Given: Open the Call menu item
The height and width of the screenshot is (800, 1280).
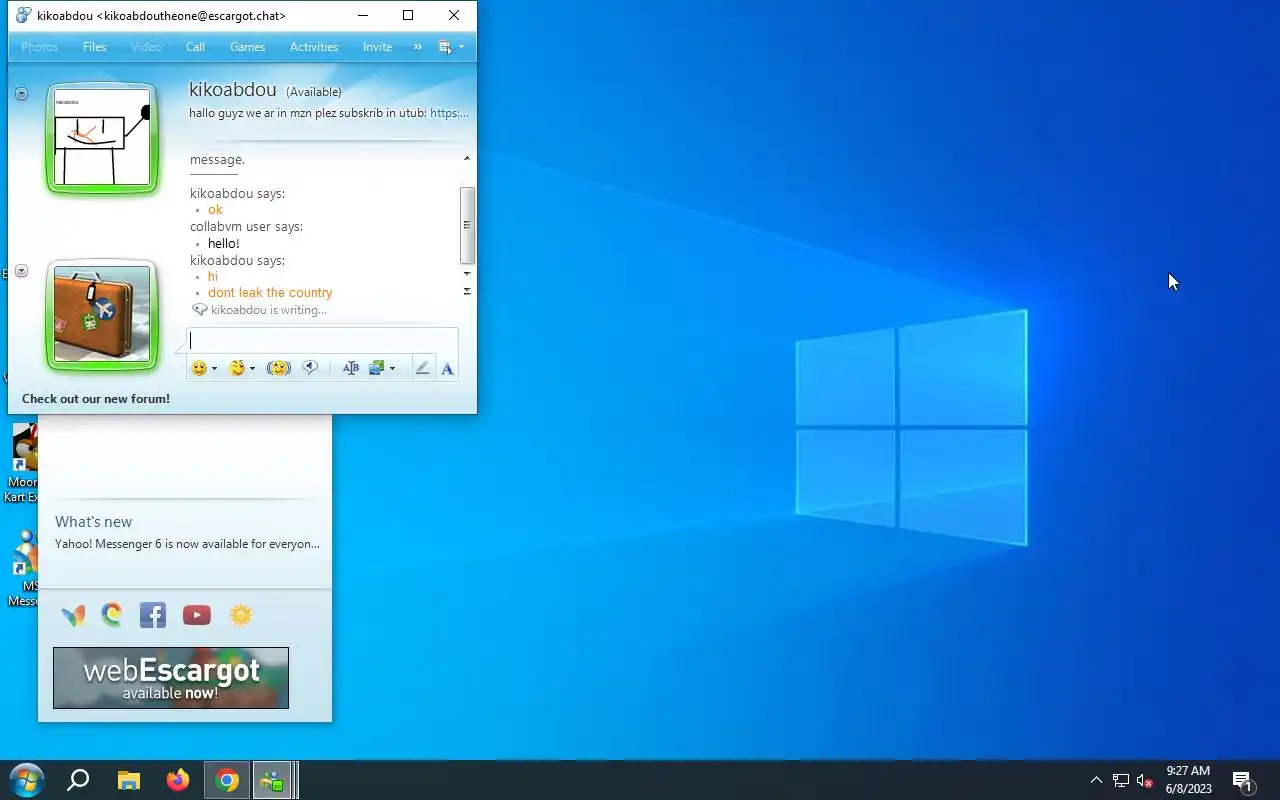Looking at the screenshot, I should pyautogui.click(x=195, y=47).
